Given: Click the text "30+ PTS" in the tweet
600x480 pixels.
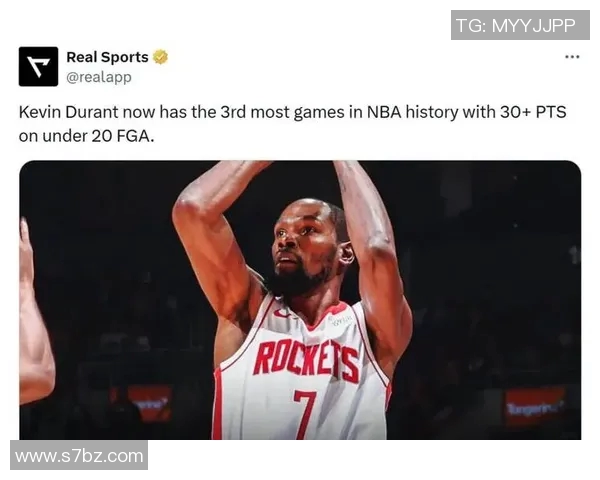Looking at the screenshot, I should click(533, 112).
